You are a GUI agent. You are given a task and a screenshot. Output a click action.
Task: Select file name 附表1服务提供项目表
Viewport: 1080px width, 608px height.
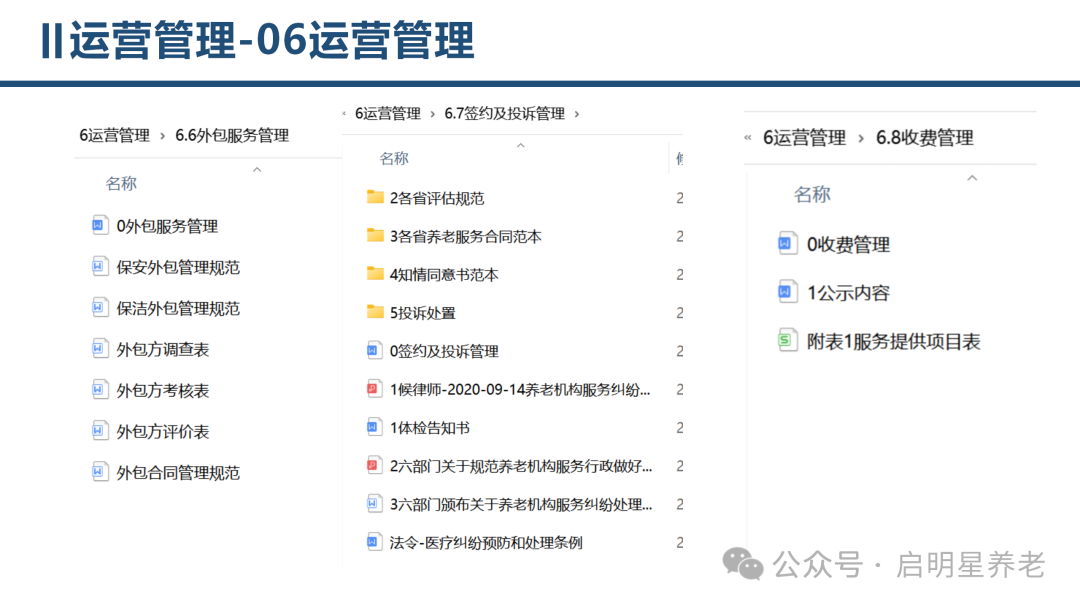(x=893, y=342)
